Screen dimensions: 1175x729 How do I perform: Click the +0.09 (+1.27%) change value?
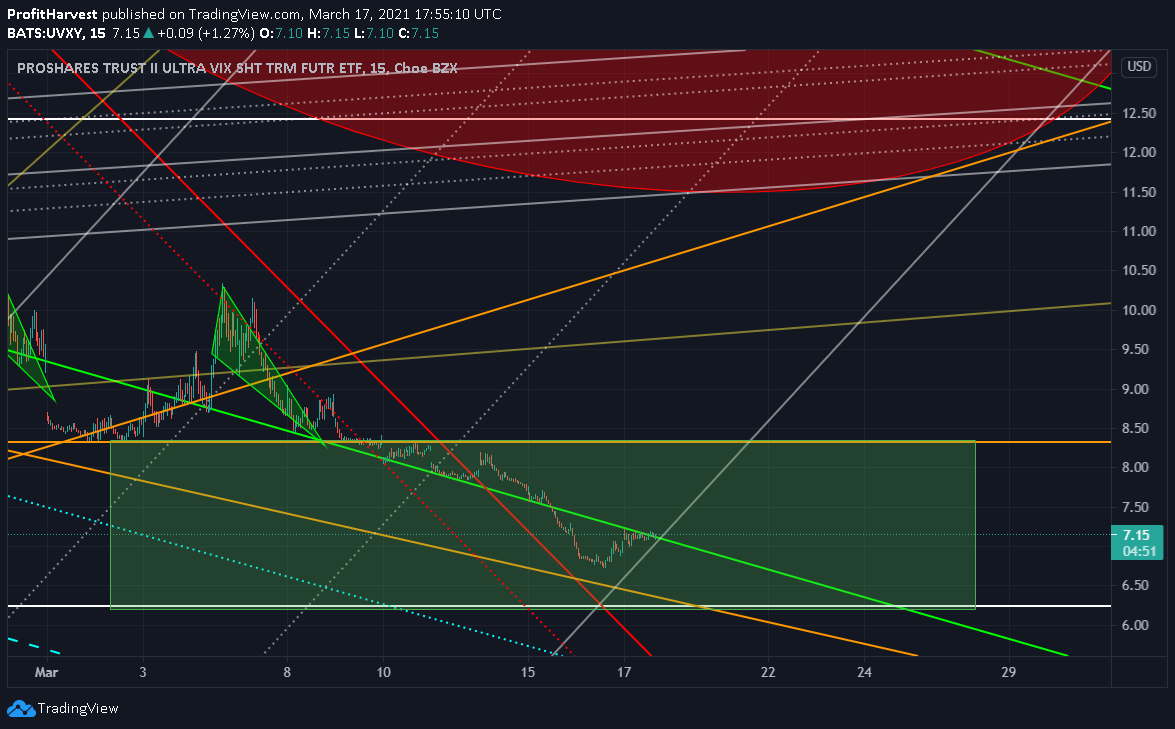pos(205,33)
